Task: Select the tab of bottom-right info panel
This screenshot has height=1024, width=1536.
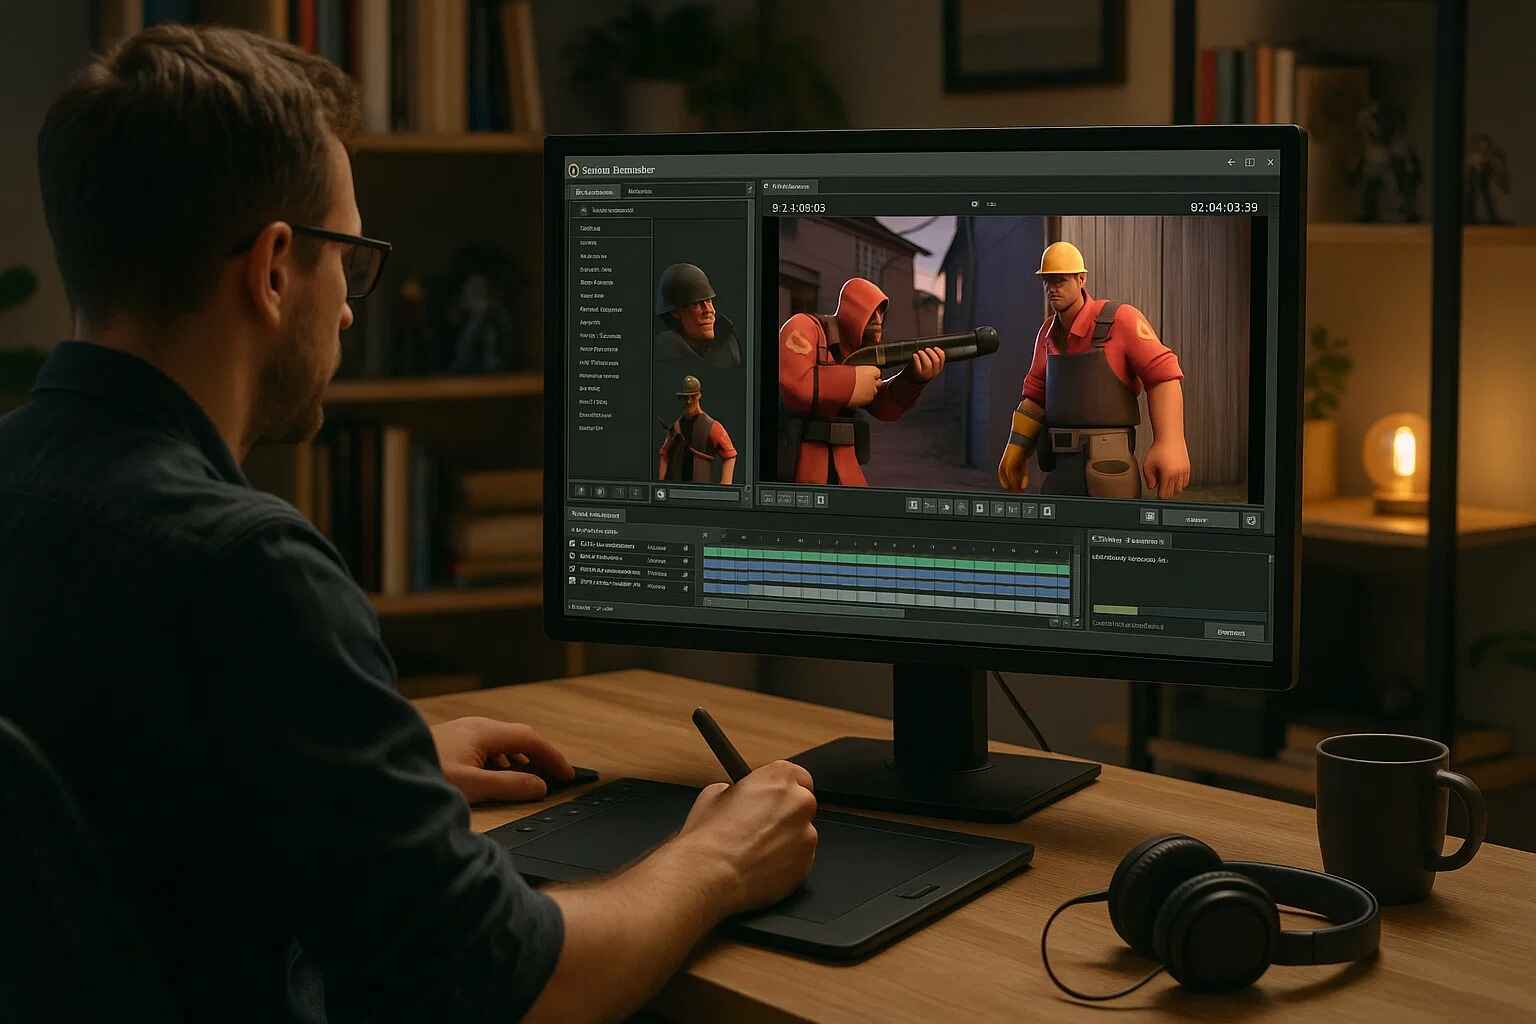Action: pos(1129,540)
